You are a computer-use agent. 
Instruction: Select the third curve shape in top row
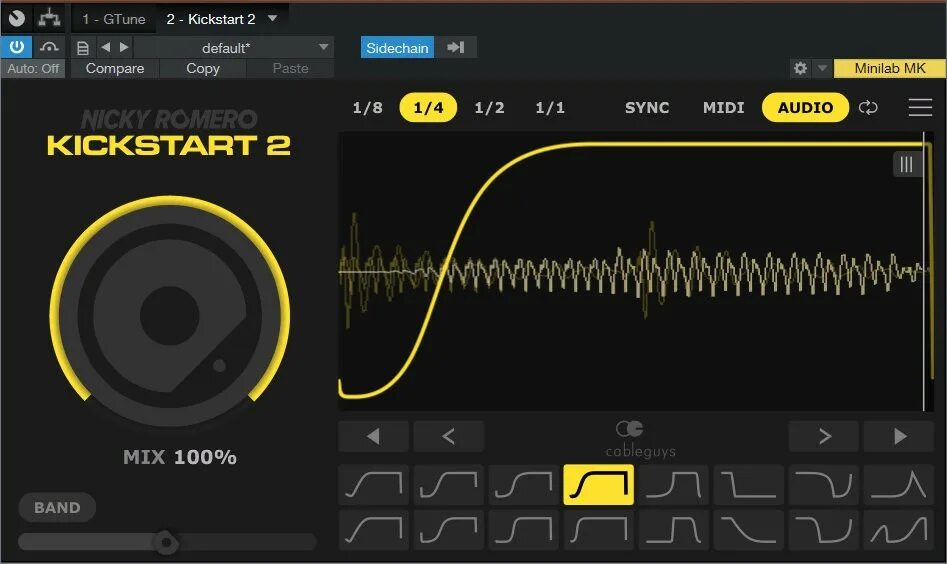(x=523, y=485)
